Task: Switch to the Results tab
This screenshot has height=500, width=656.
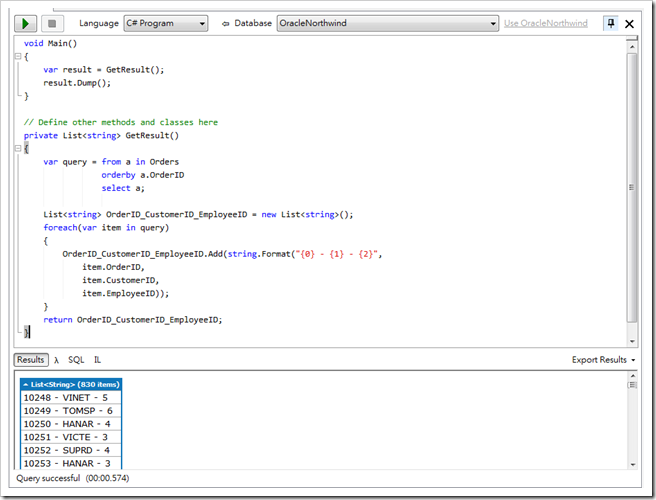Action: point(31,360)
